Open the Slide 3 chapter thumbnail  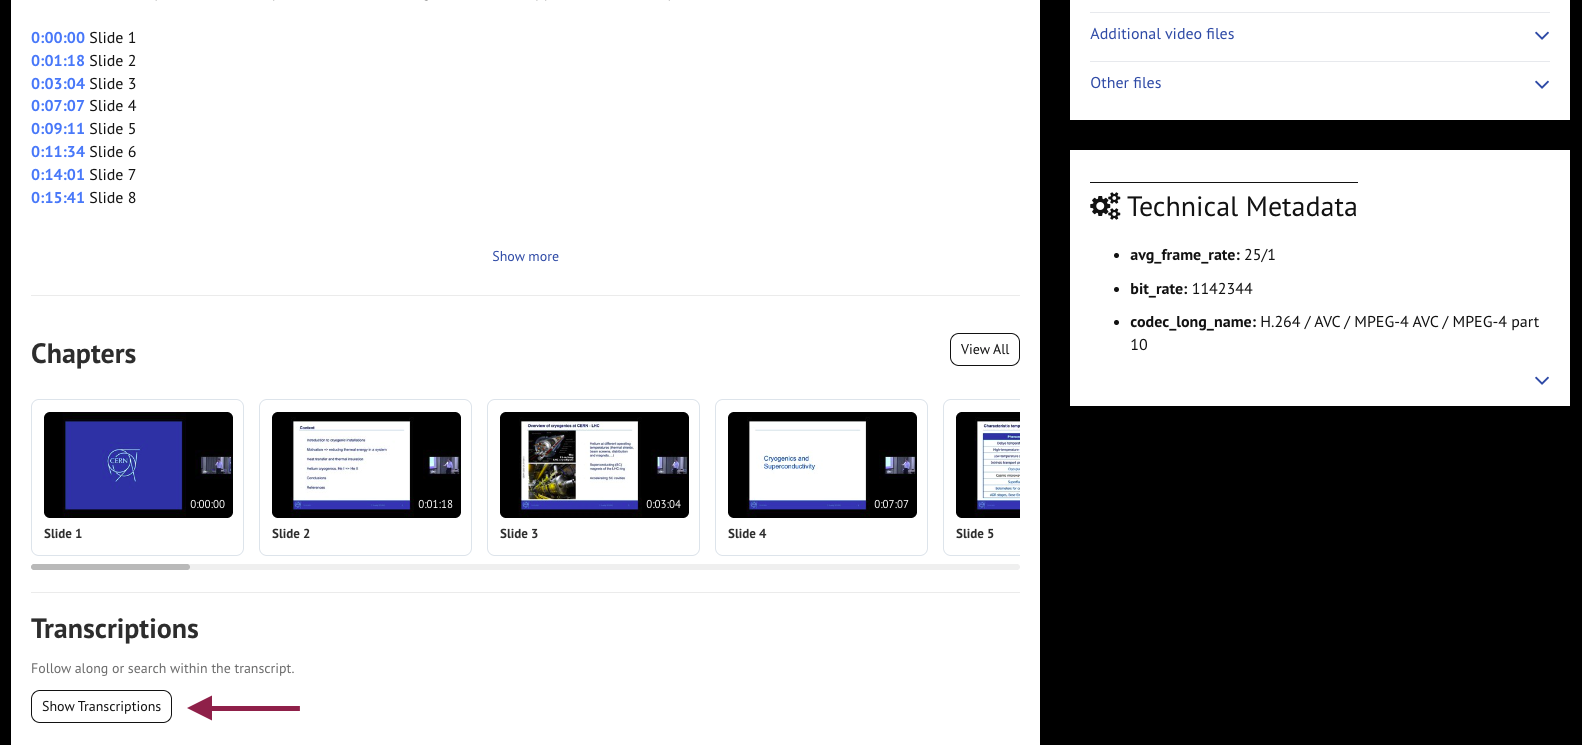pyautogui.click(x=594, y=465)
